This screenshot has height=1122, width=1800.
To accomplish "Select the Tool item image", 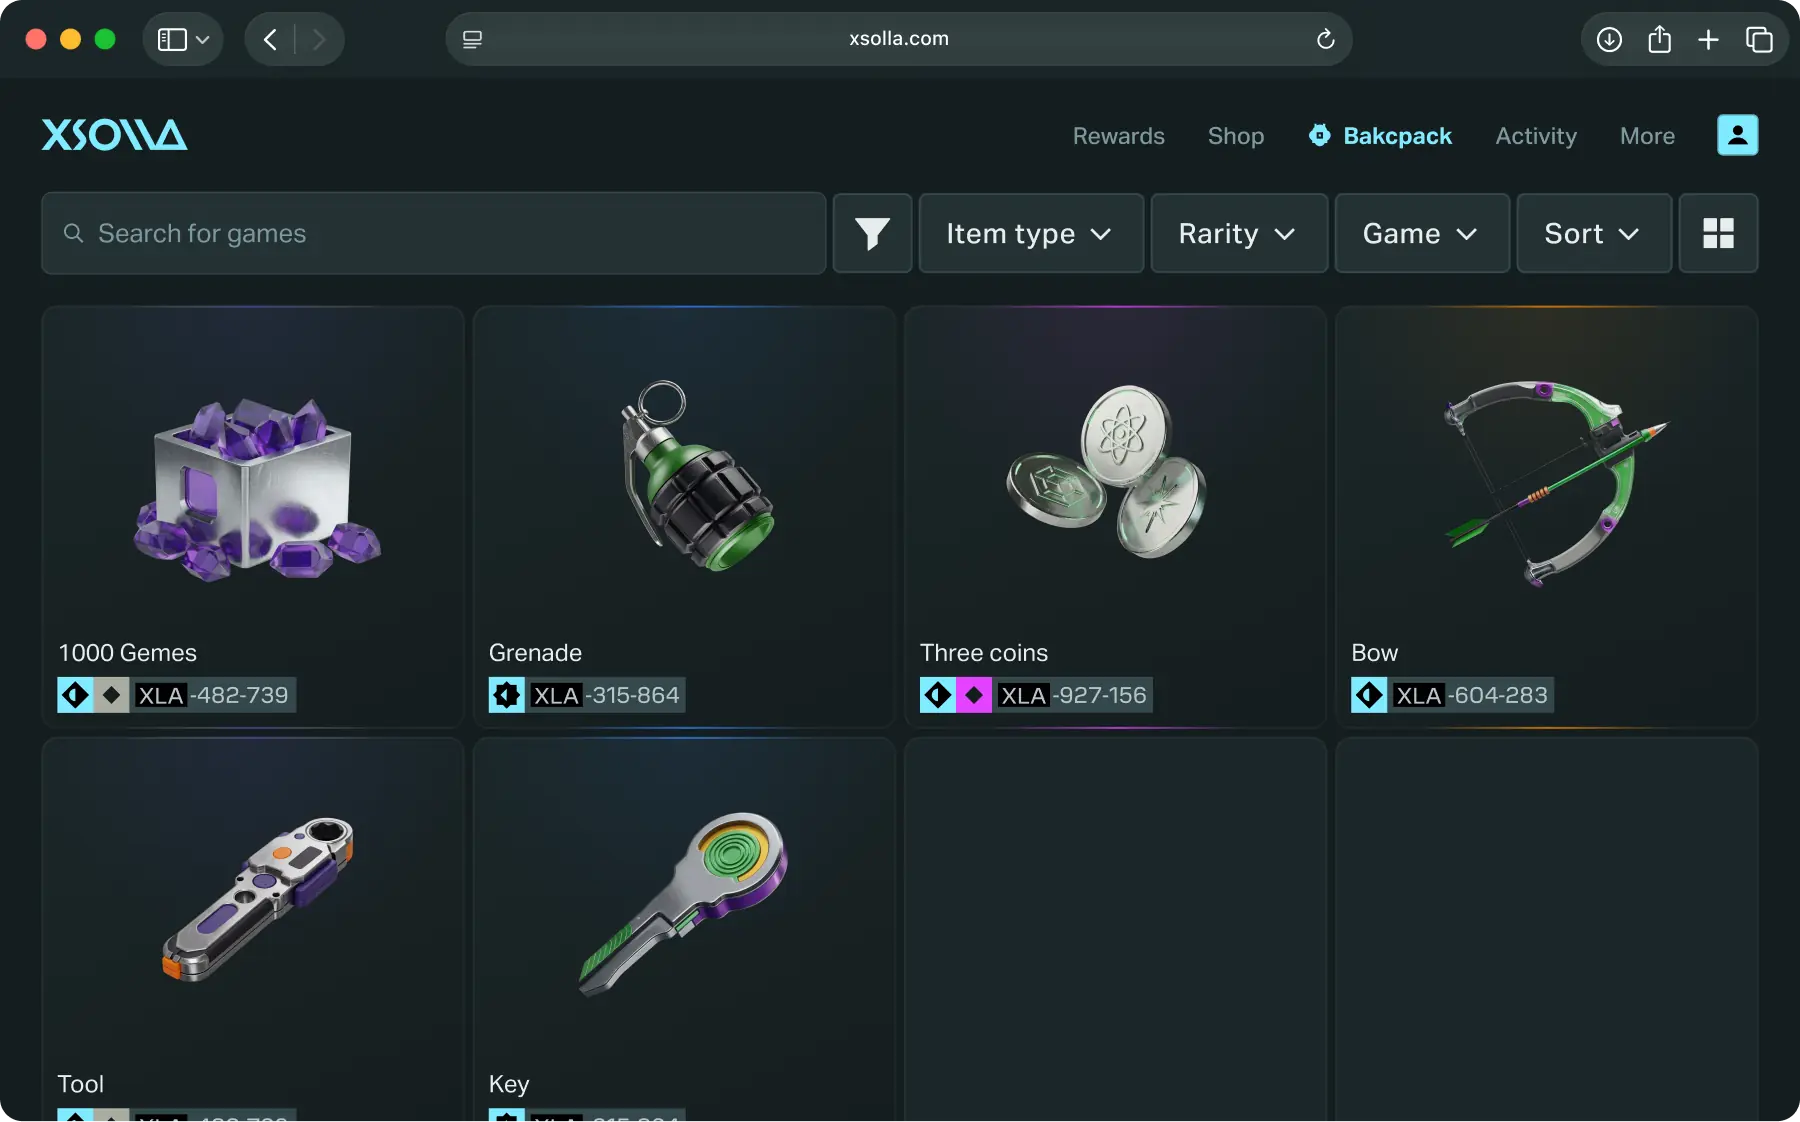I will (258, 898).
